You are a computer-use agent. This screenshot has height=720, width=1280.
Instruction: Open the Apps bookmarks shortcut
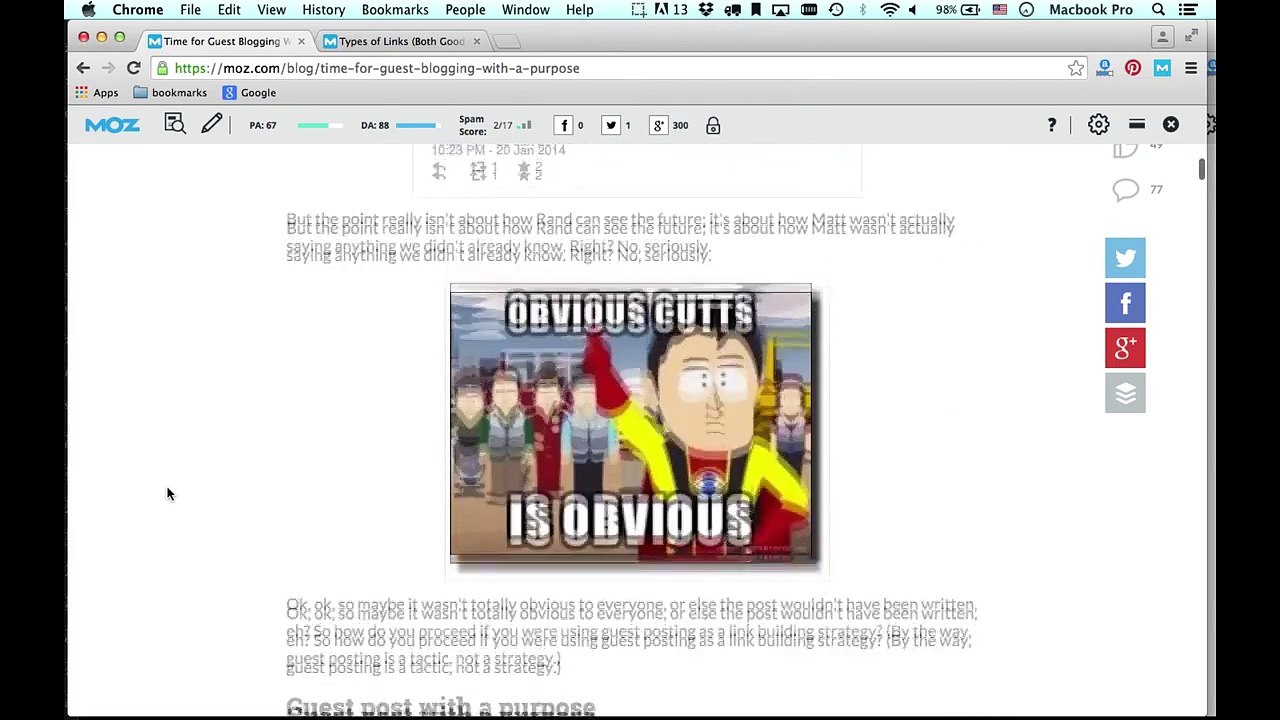[x=96, y=93]
